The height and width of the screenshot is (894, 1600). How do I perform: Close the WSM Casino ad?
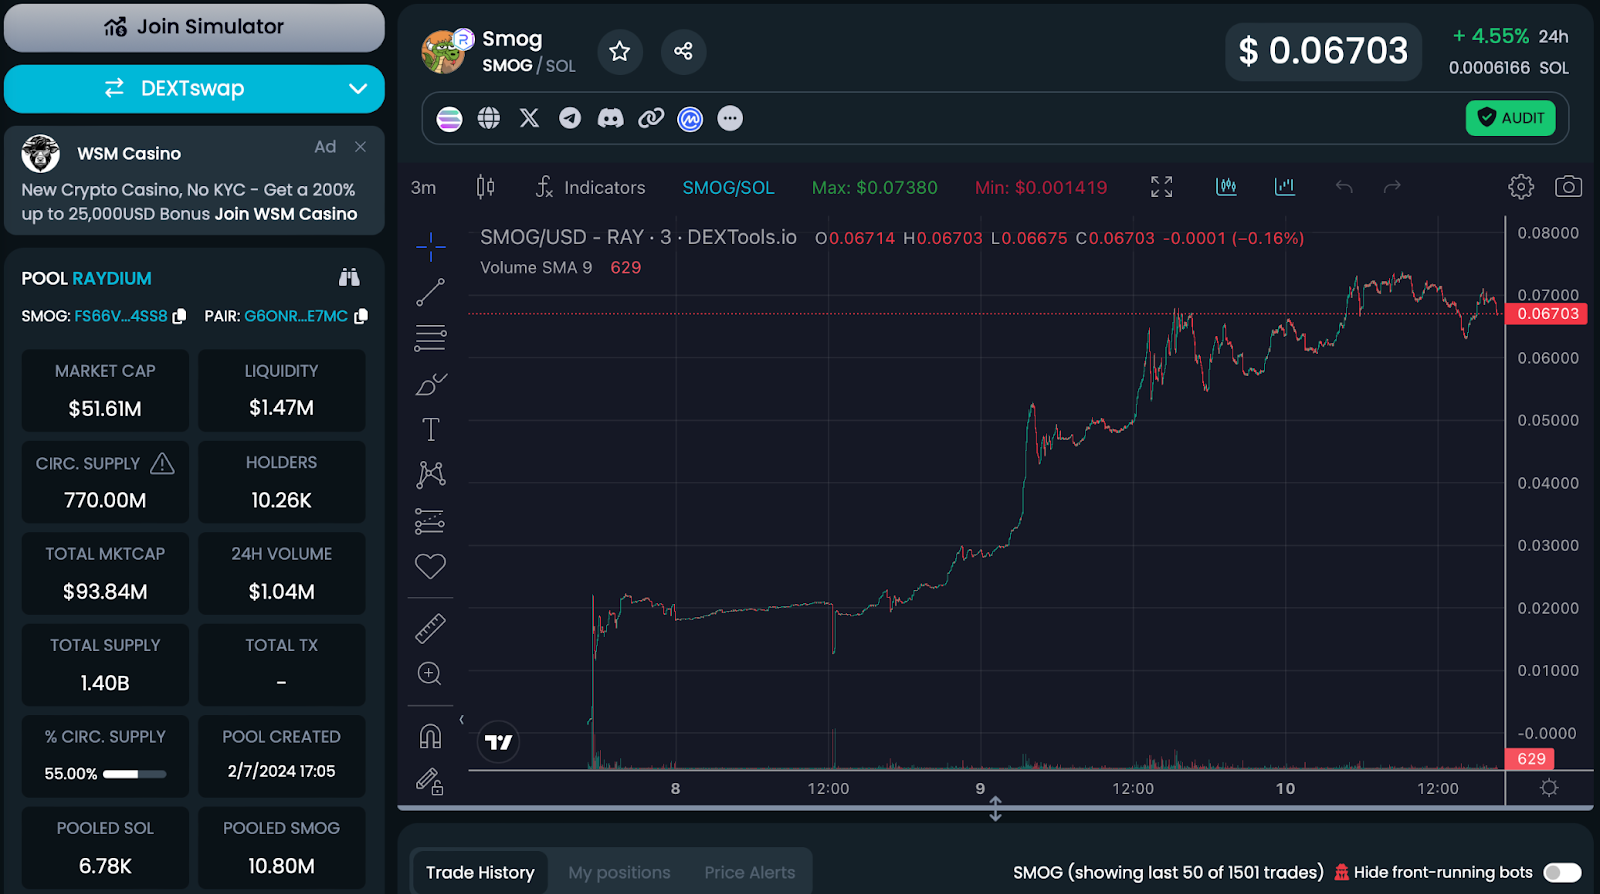(361, 147)
